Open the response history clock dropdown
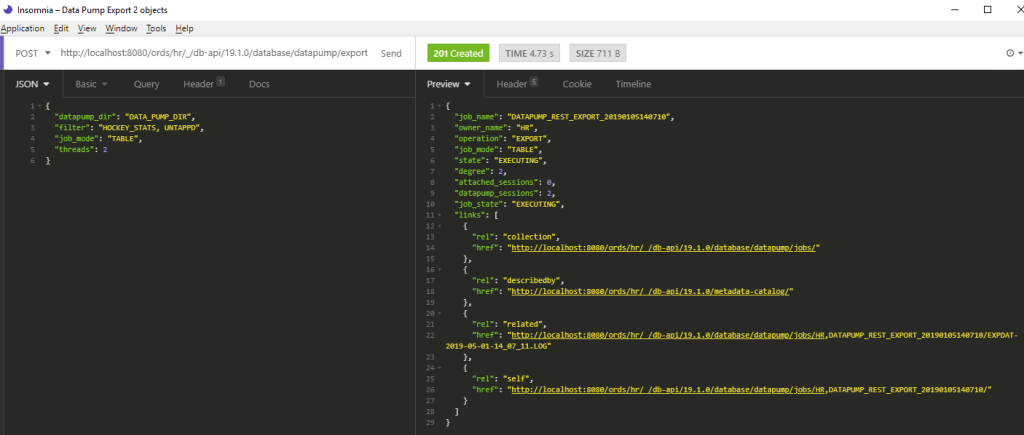The image size is (1024, 435). [x=1010, y=53]
